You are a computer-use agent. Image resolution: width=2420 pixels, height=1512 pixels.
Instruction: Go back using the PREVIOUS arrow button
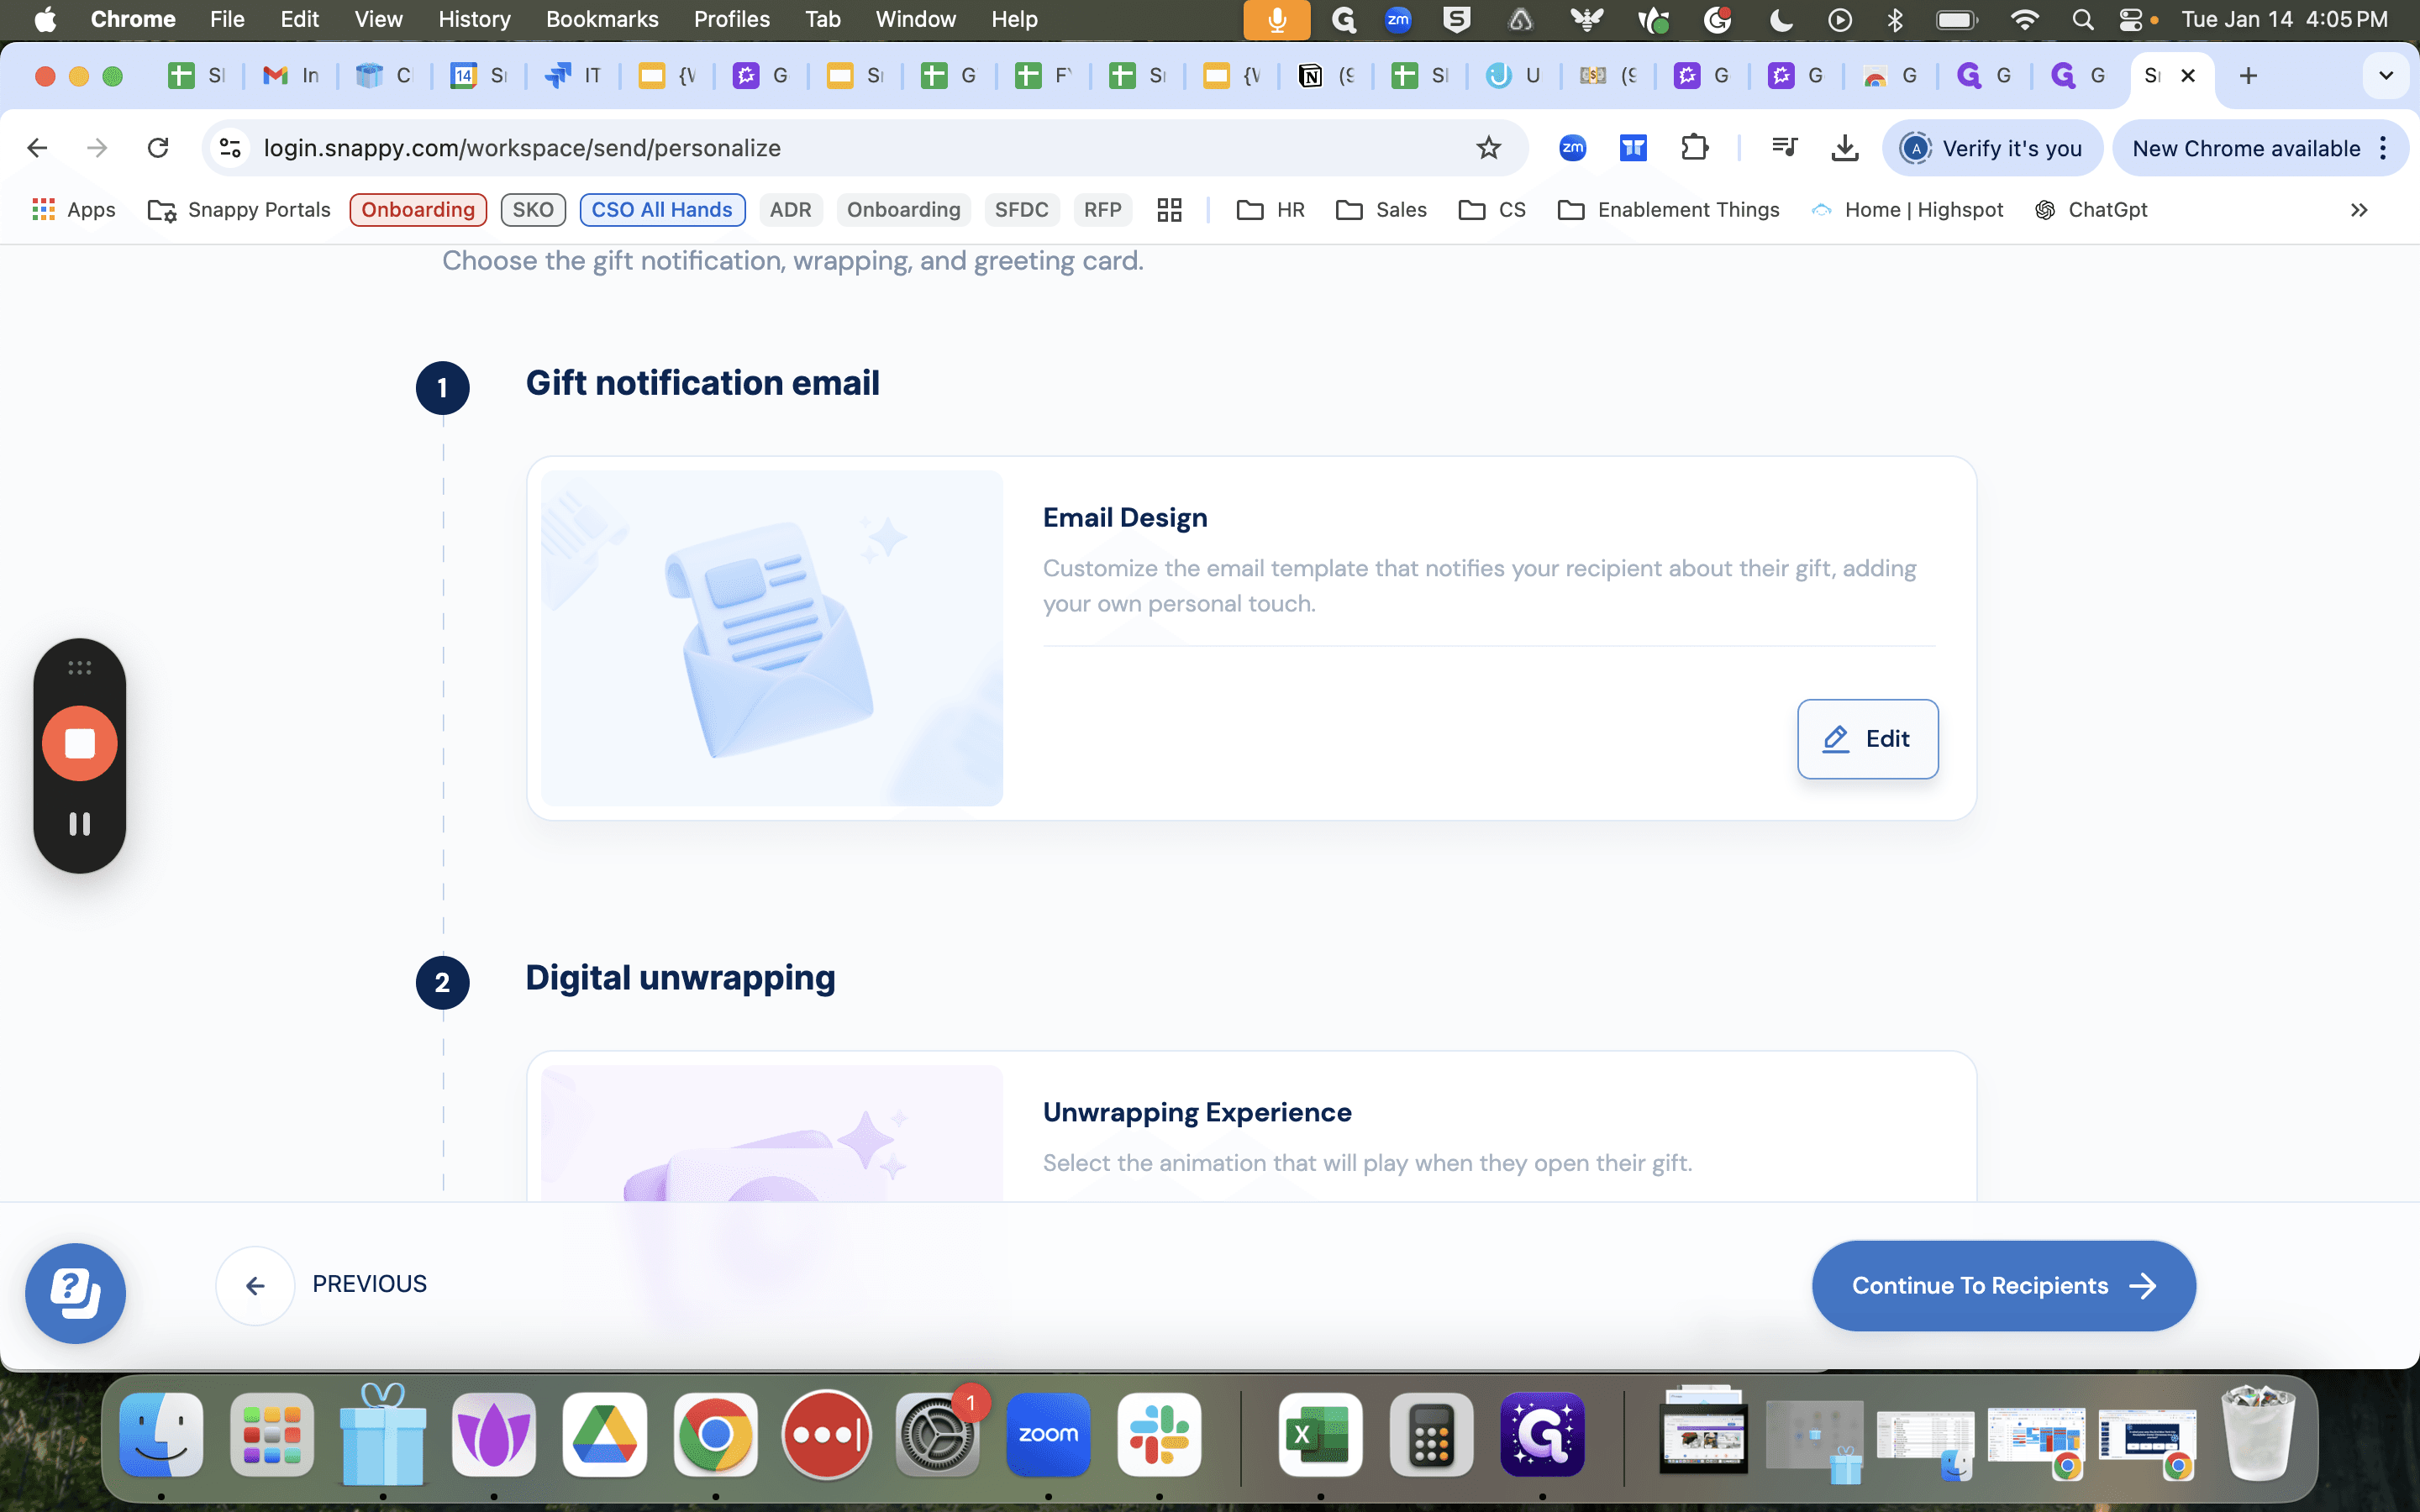coord(255,1285)
